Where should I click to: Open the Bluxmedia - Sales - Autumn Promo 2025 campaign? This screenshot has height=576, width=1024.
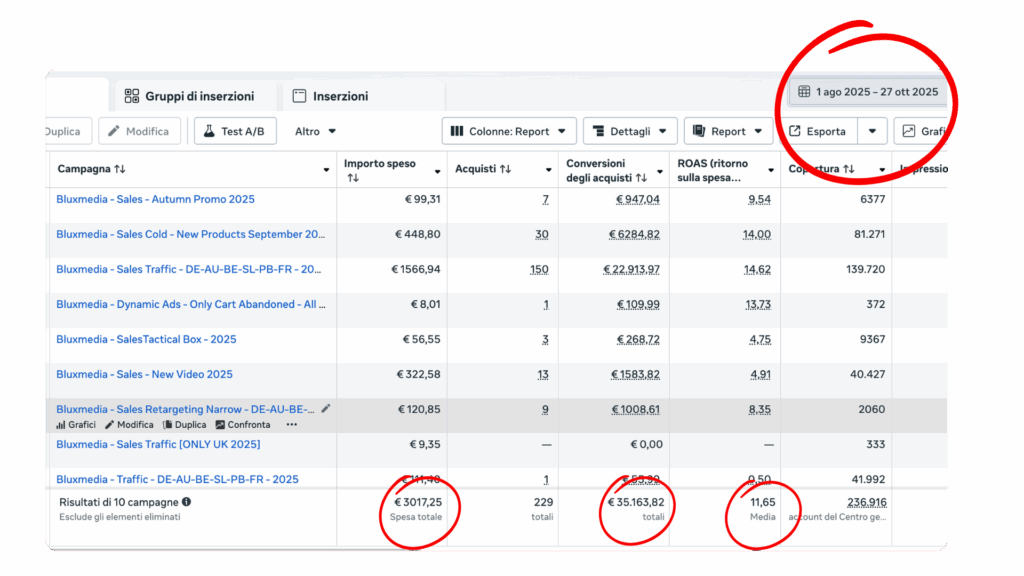point(155,199)
